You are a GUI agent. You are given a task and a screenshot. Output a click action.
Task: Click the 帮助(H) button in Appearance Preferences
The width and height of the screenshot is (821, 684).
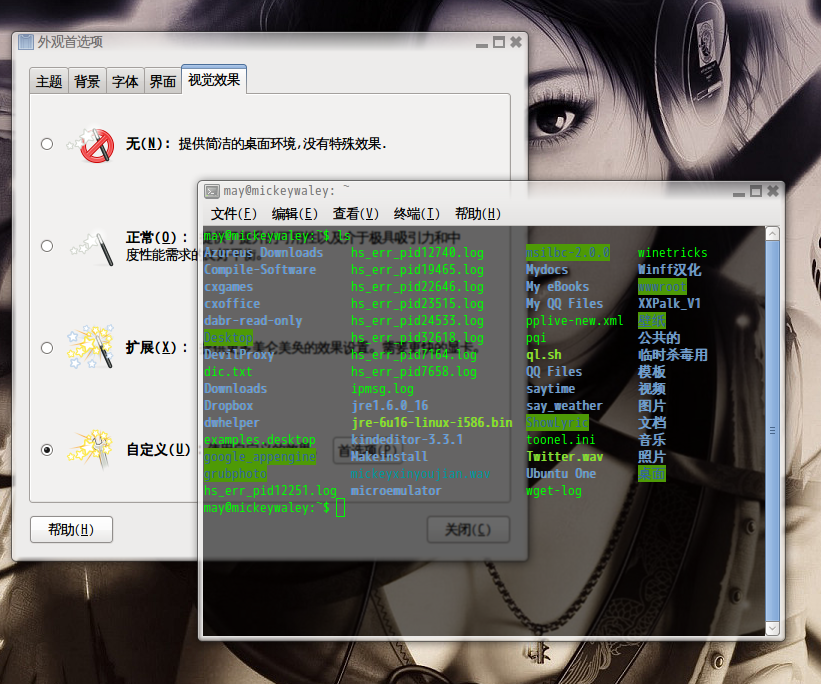[x=71, y=529]
